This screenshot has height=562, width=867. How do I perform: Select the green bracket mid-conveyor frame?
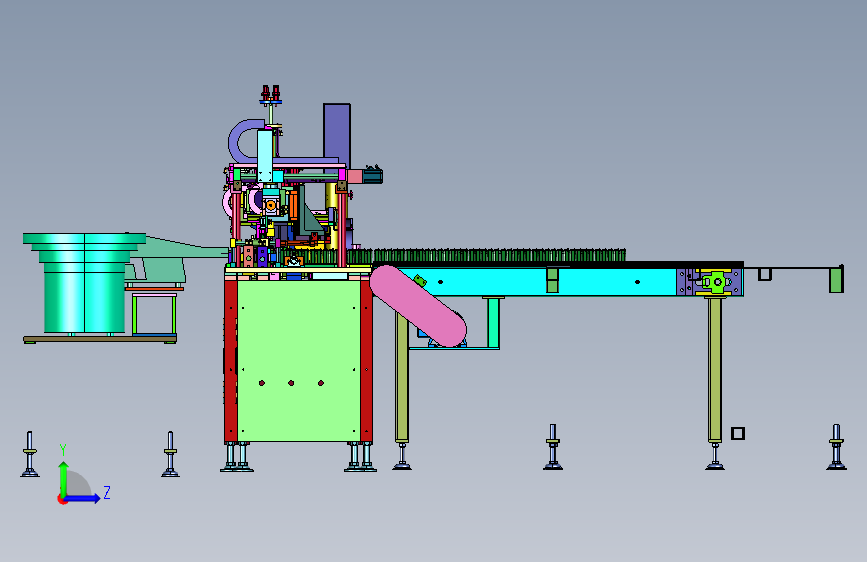click(552, 280)
